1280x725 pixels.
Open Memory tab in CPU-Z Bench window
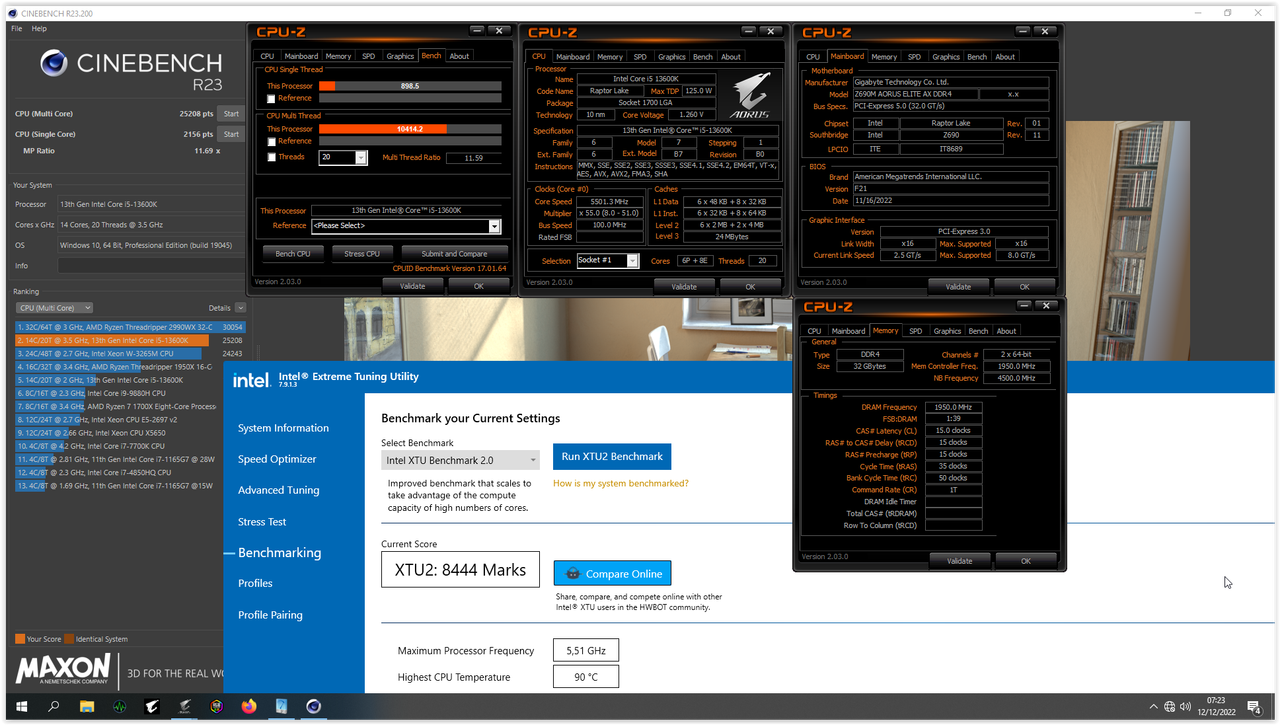tap(338, 56)
